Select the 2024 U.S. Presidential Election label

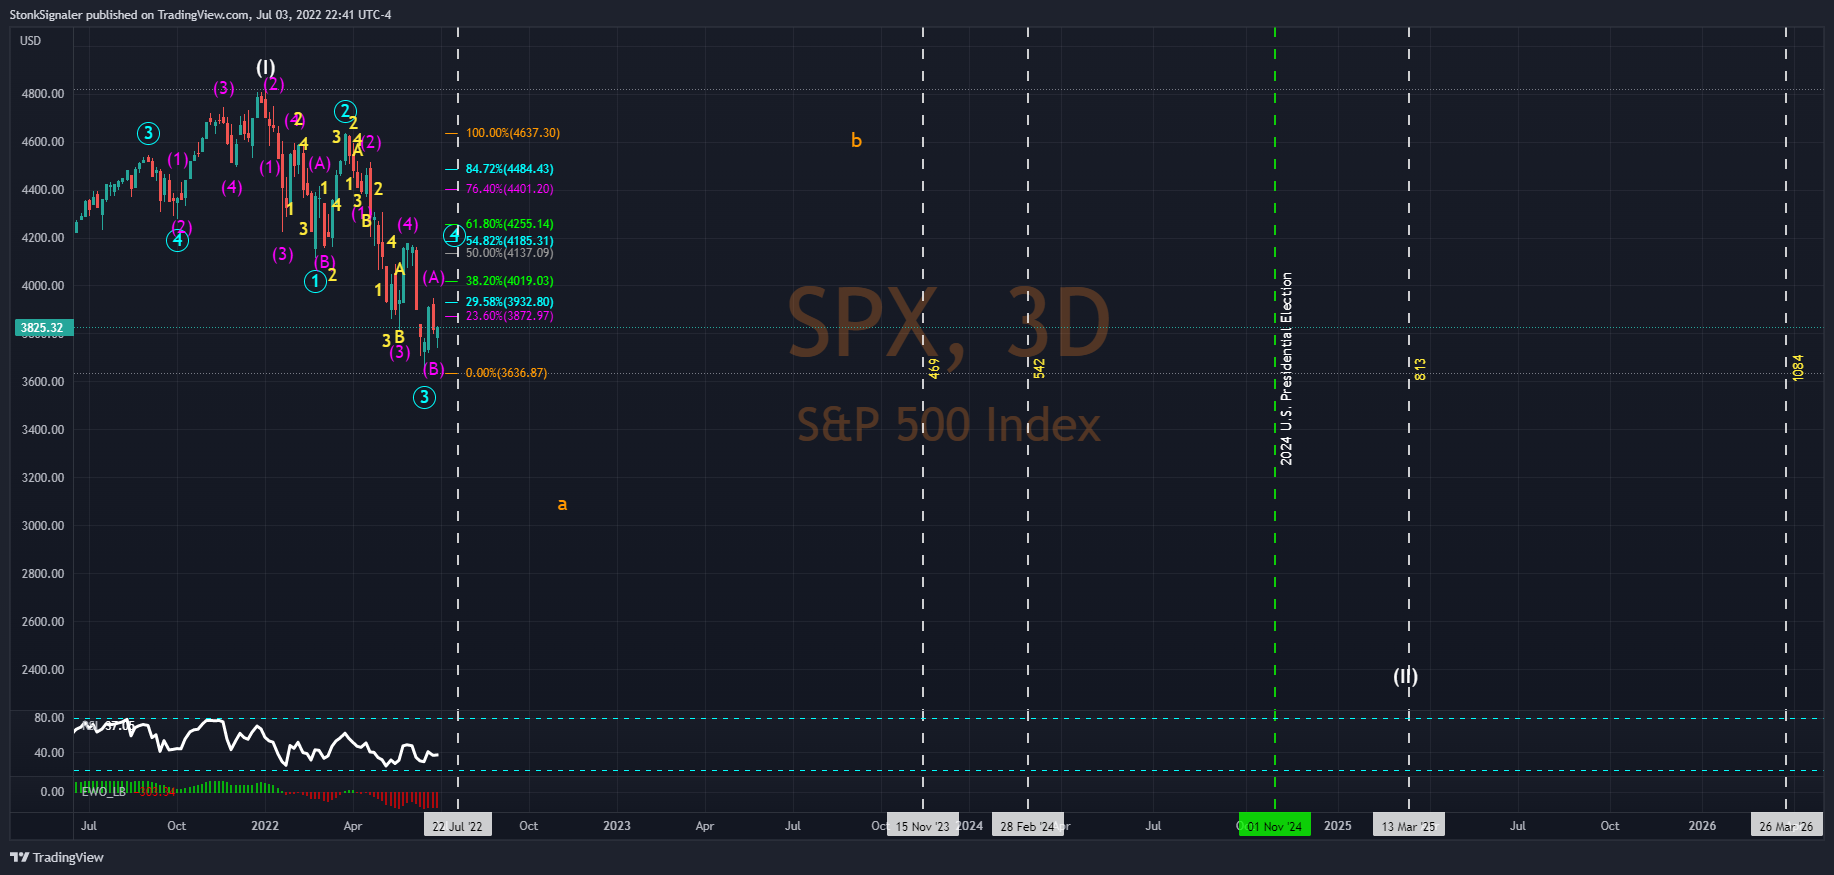point(1287,368)
